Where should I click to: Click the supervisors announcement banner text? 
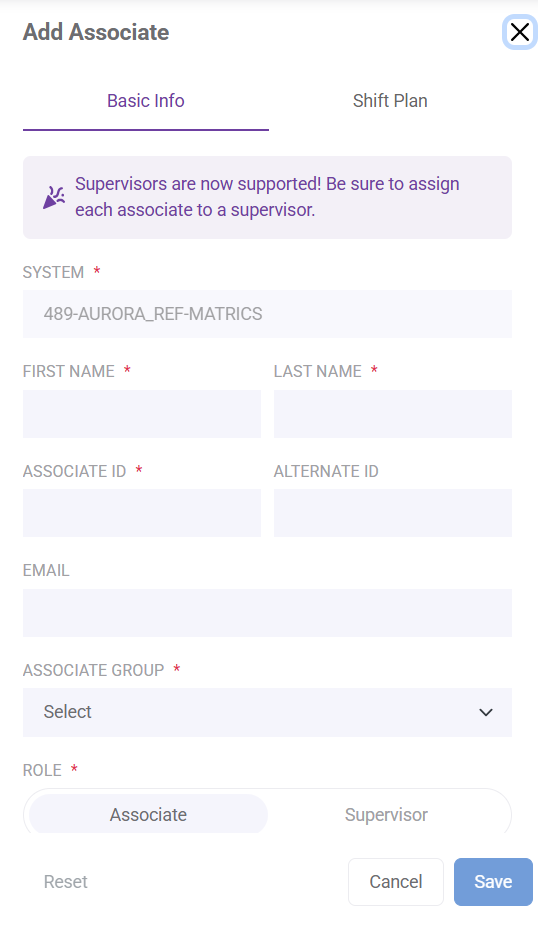pyautogui.click(x=267, y=197)
